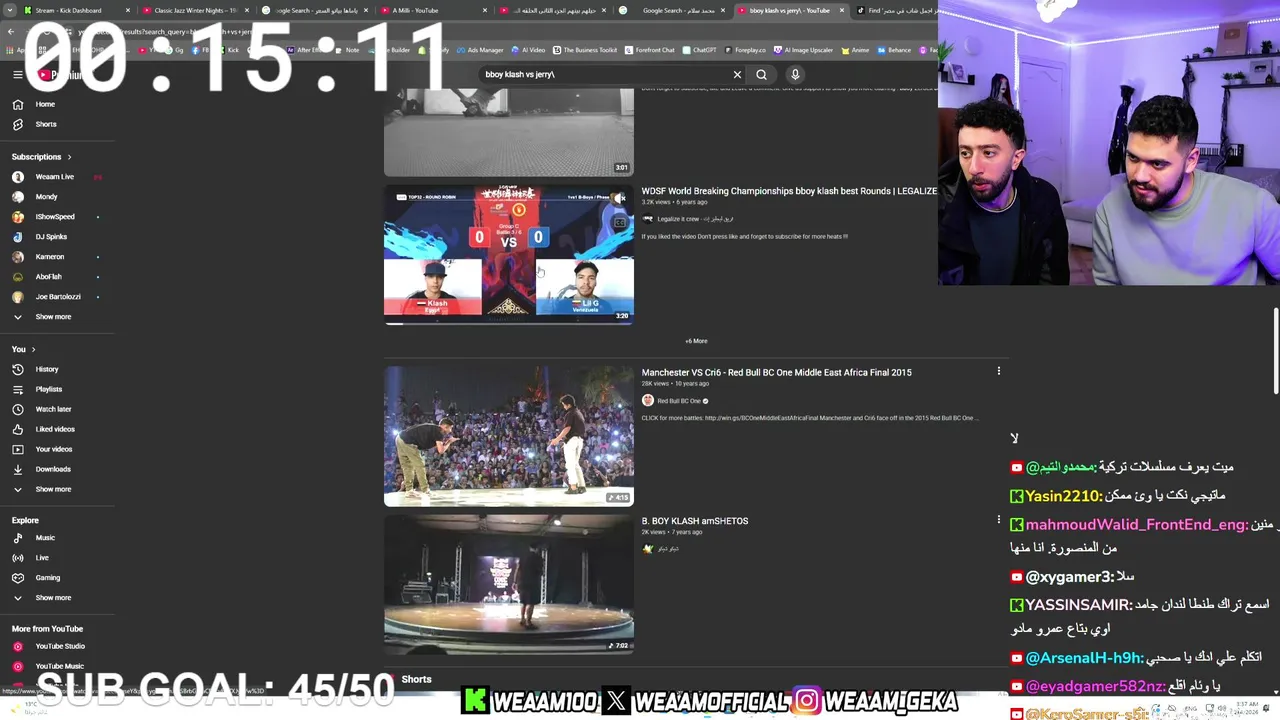Expand '+6 More' results

click(x=696, y=341)
